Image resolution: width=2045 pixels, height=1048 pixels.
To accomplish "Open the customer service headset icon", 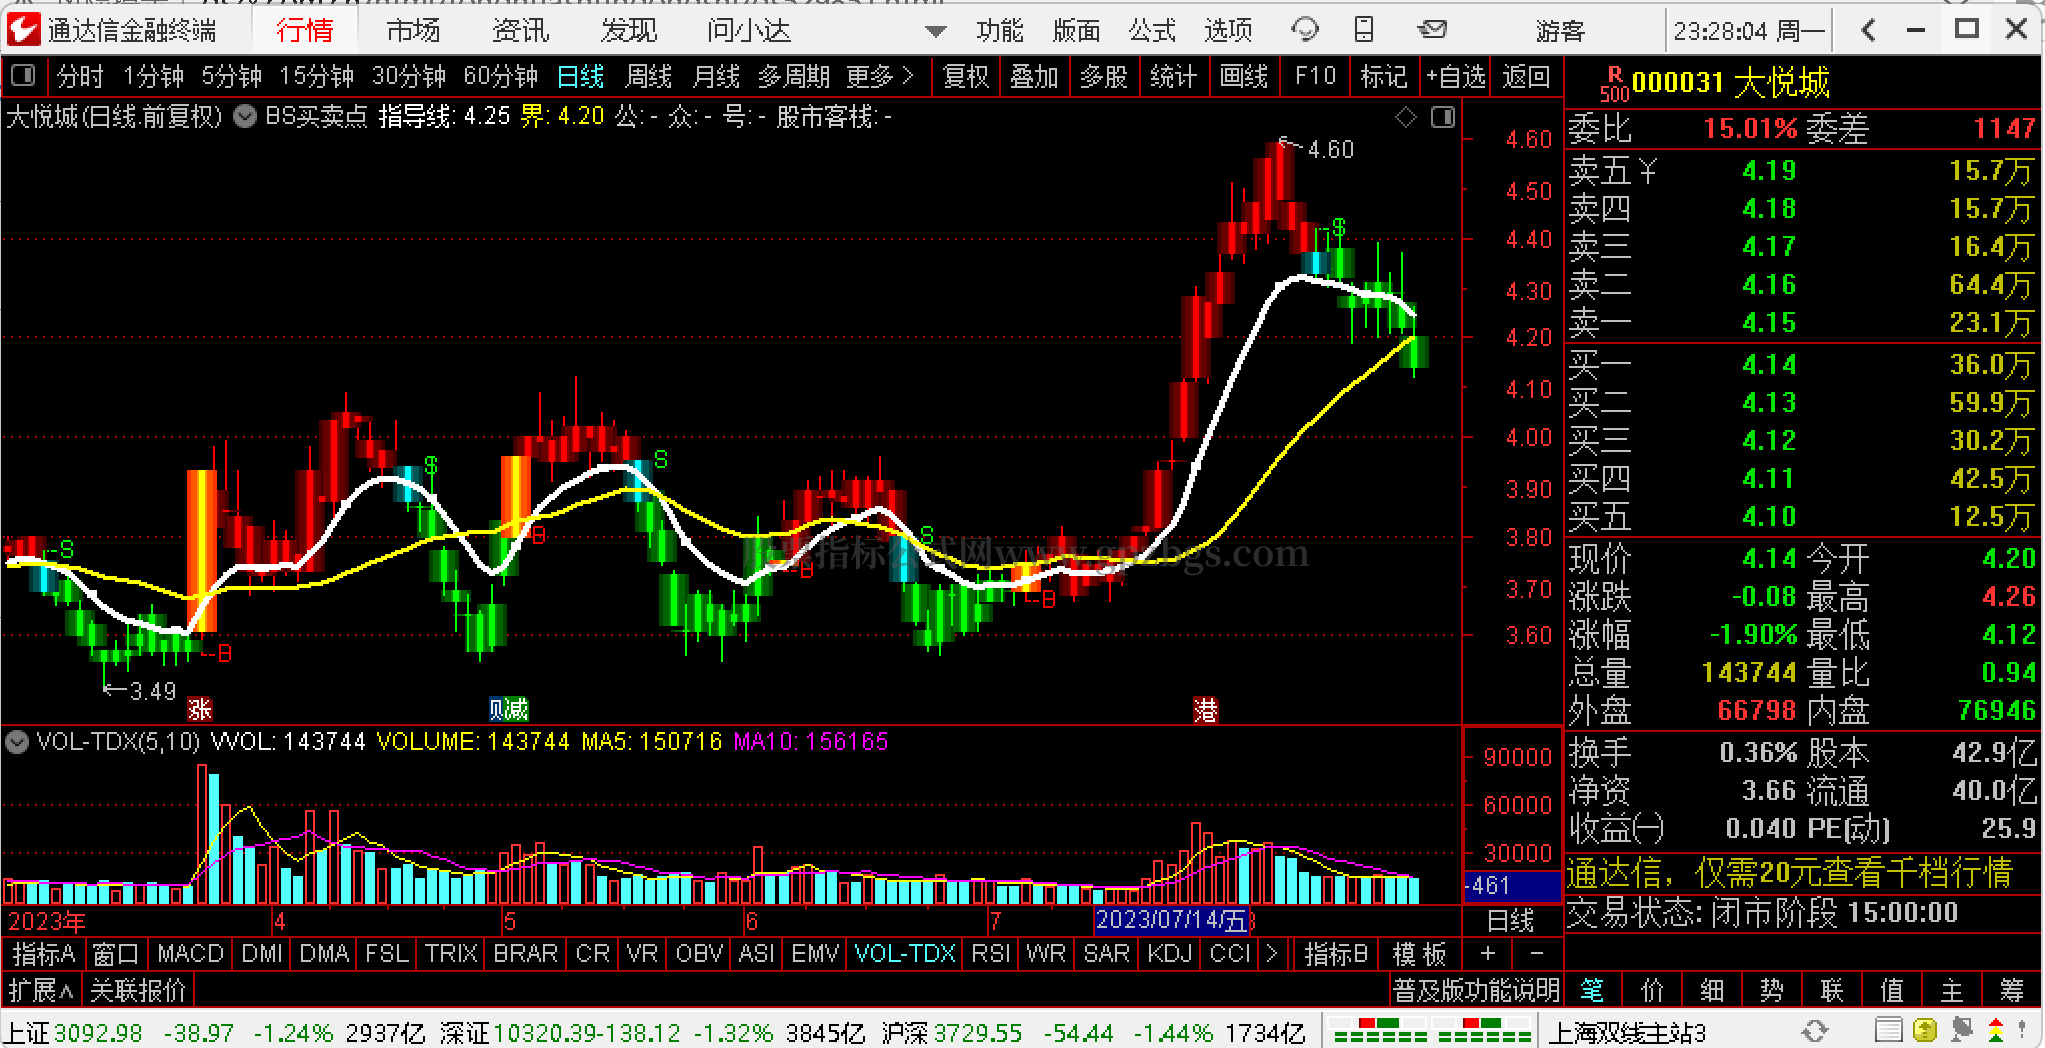I will 1304,30.
